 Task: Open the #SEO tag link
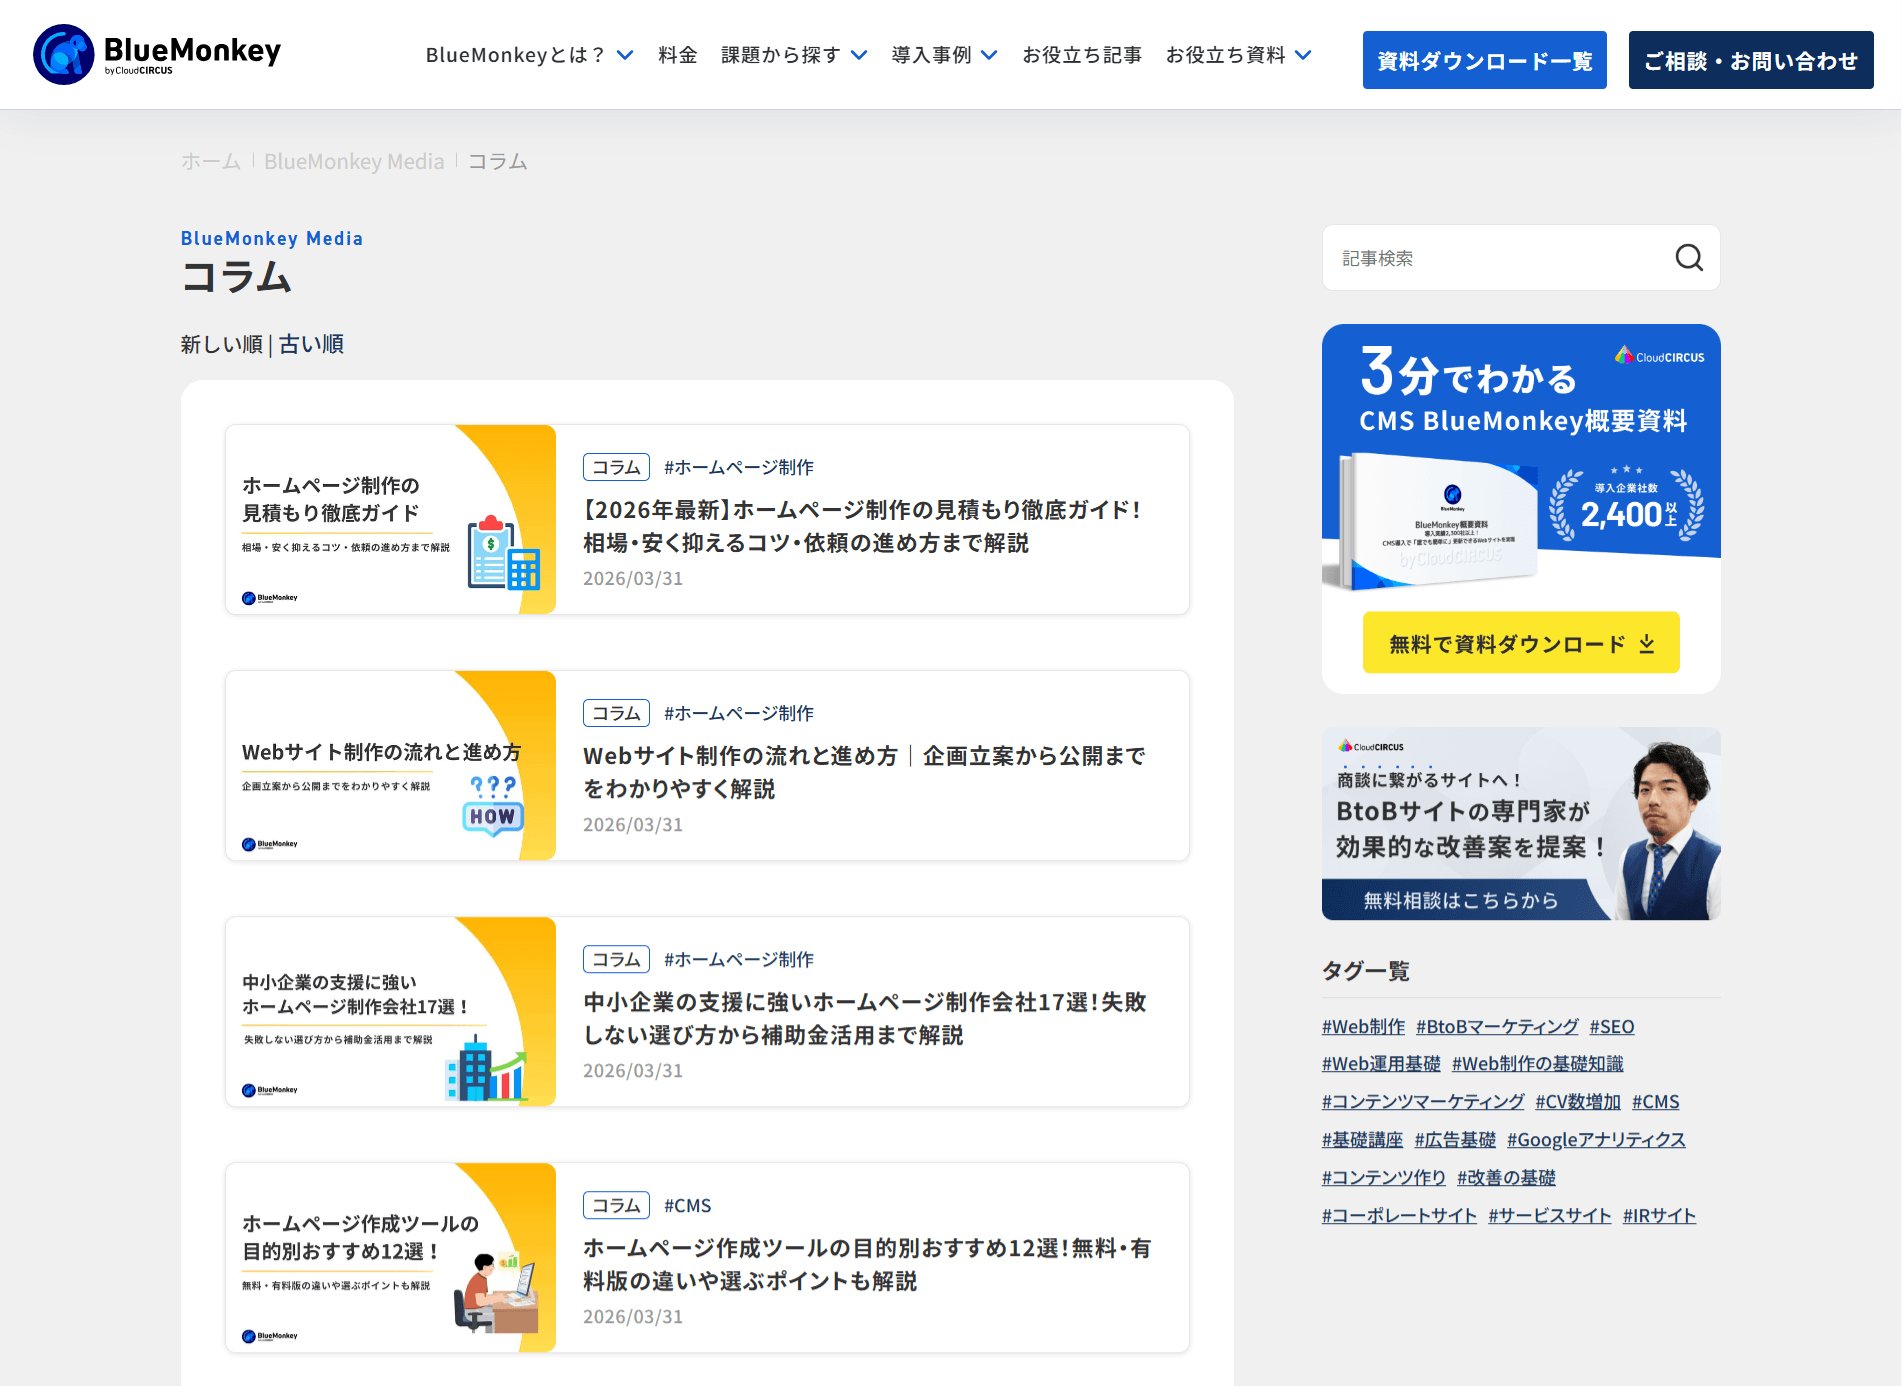click(1611, 1026)
